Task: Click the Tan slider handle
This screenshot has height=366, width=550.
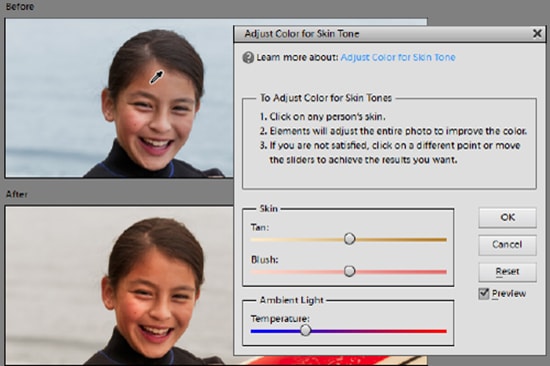Action: tap(349, 239)
